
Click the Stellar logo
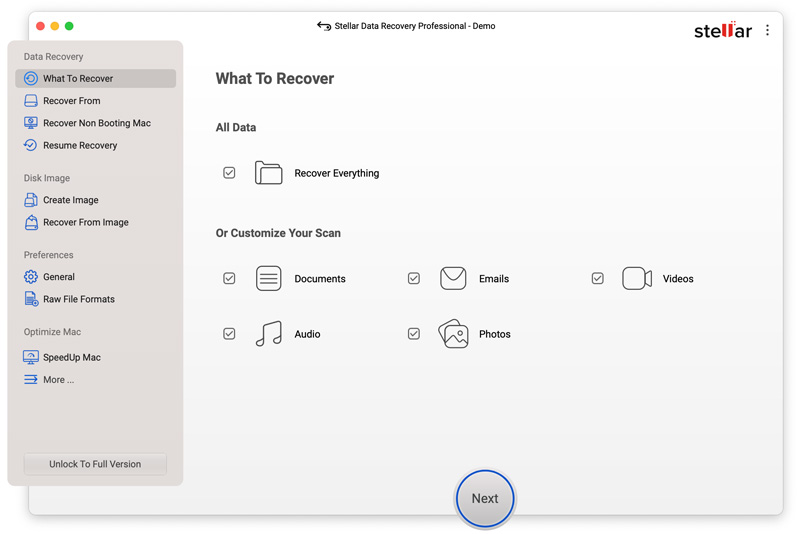(723, 30)
